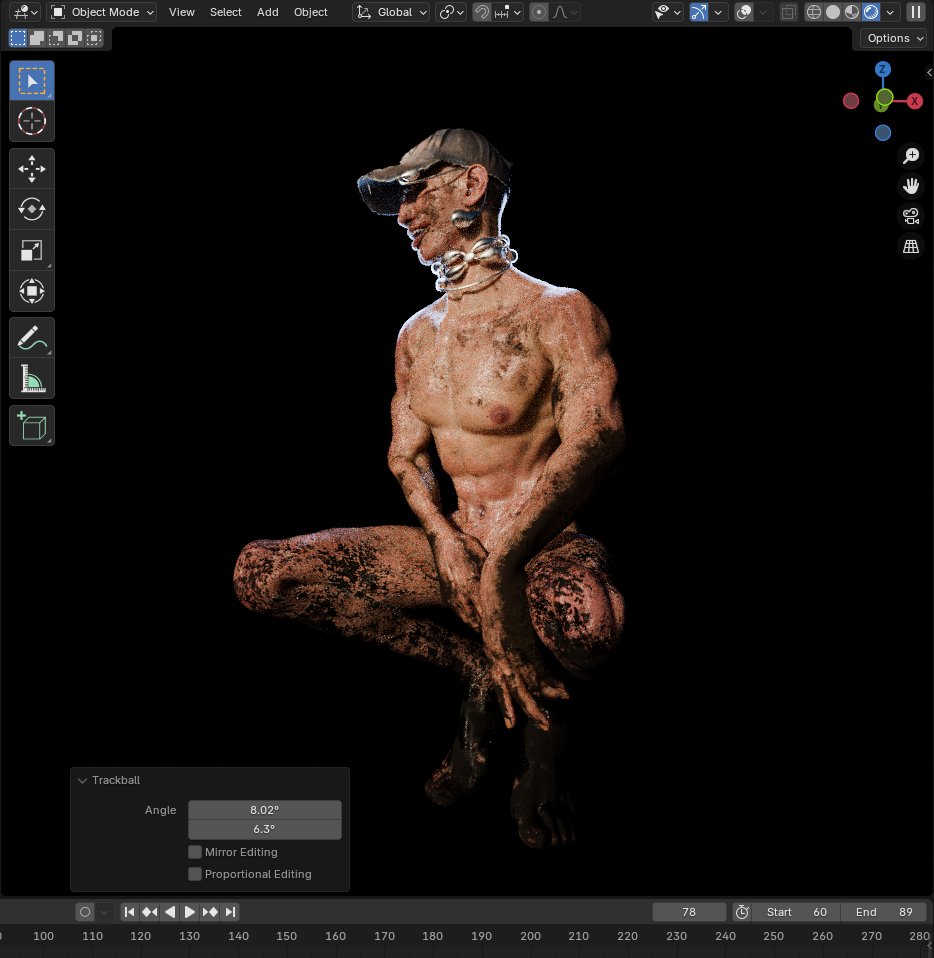Jump to next keyframe
The image size is (934, 958).
click(210, 912)
